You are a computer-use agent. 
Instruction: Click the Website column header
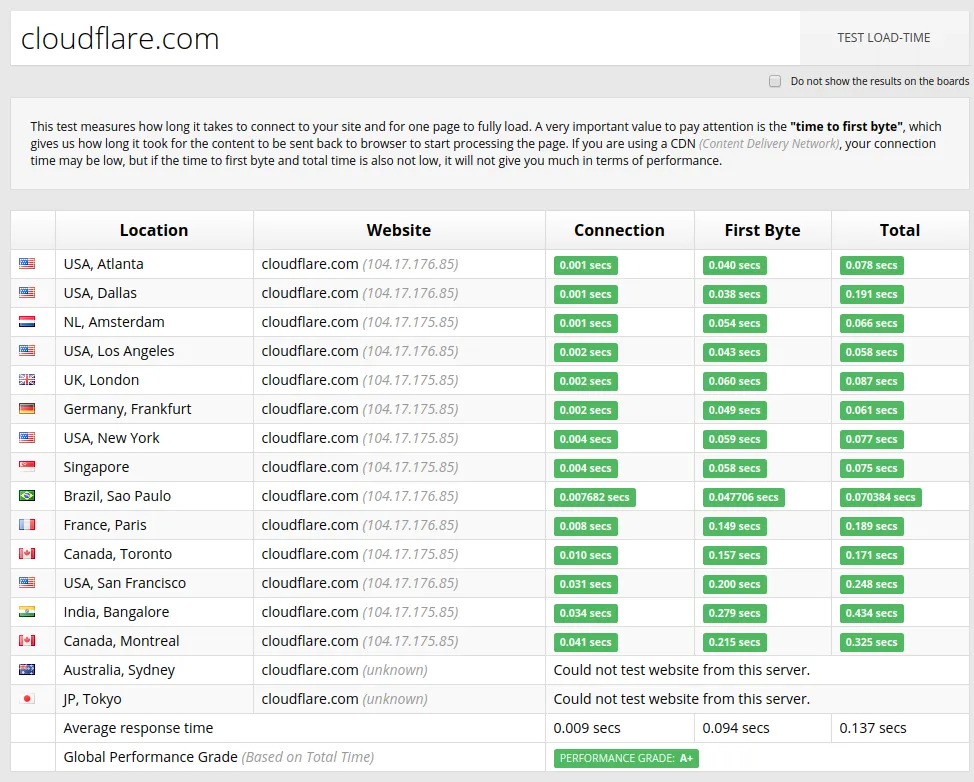399,230
